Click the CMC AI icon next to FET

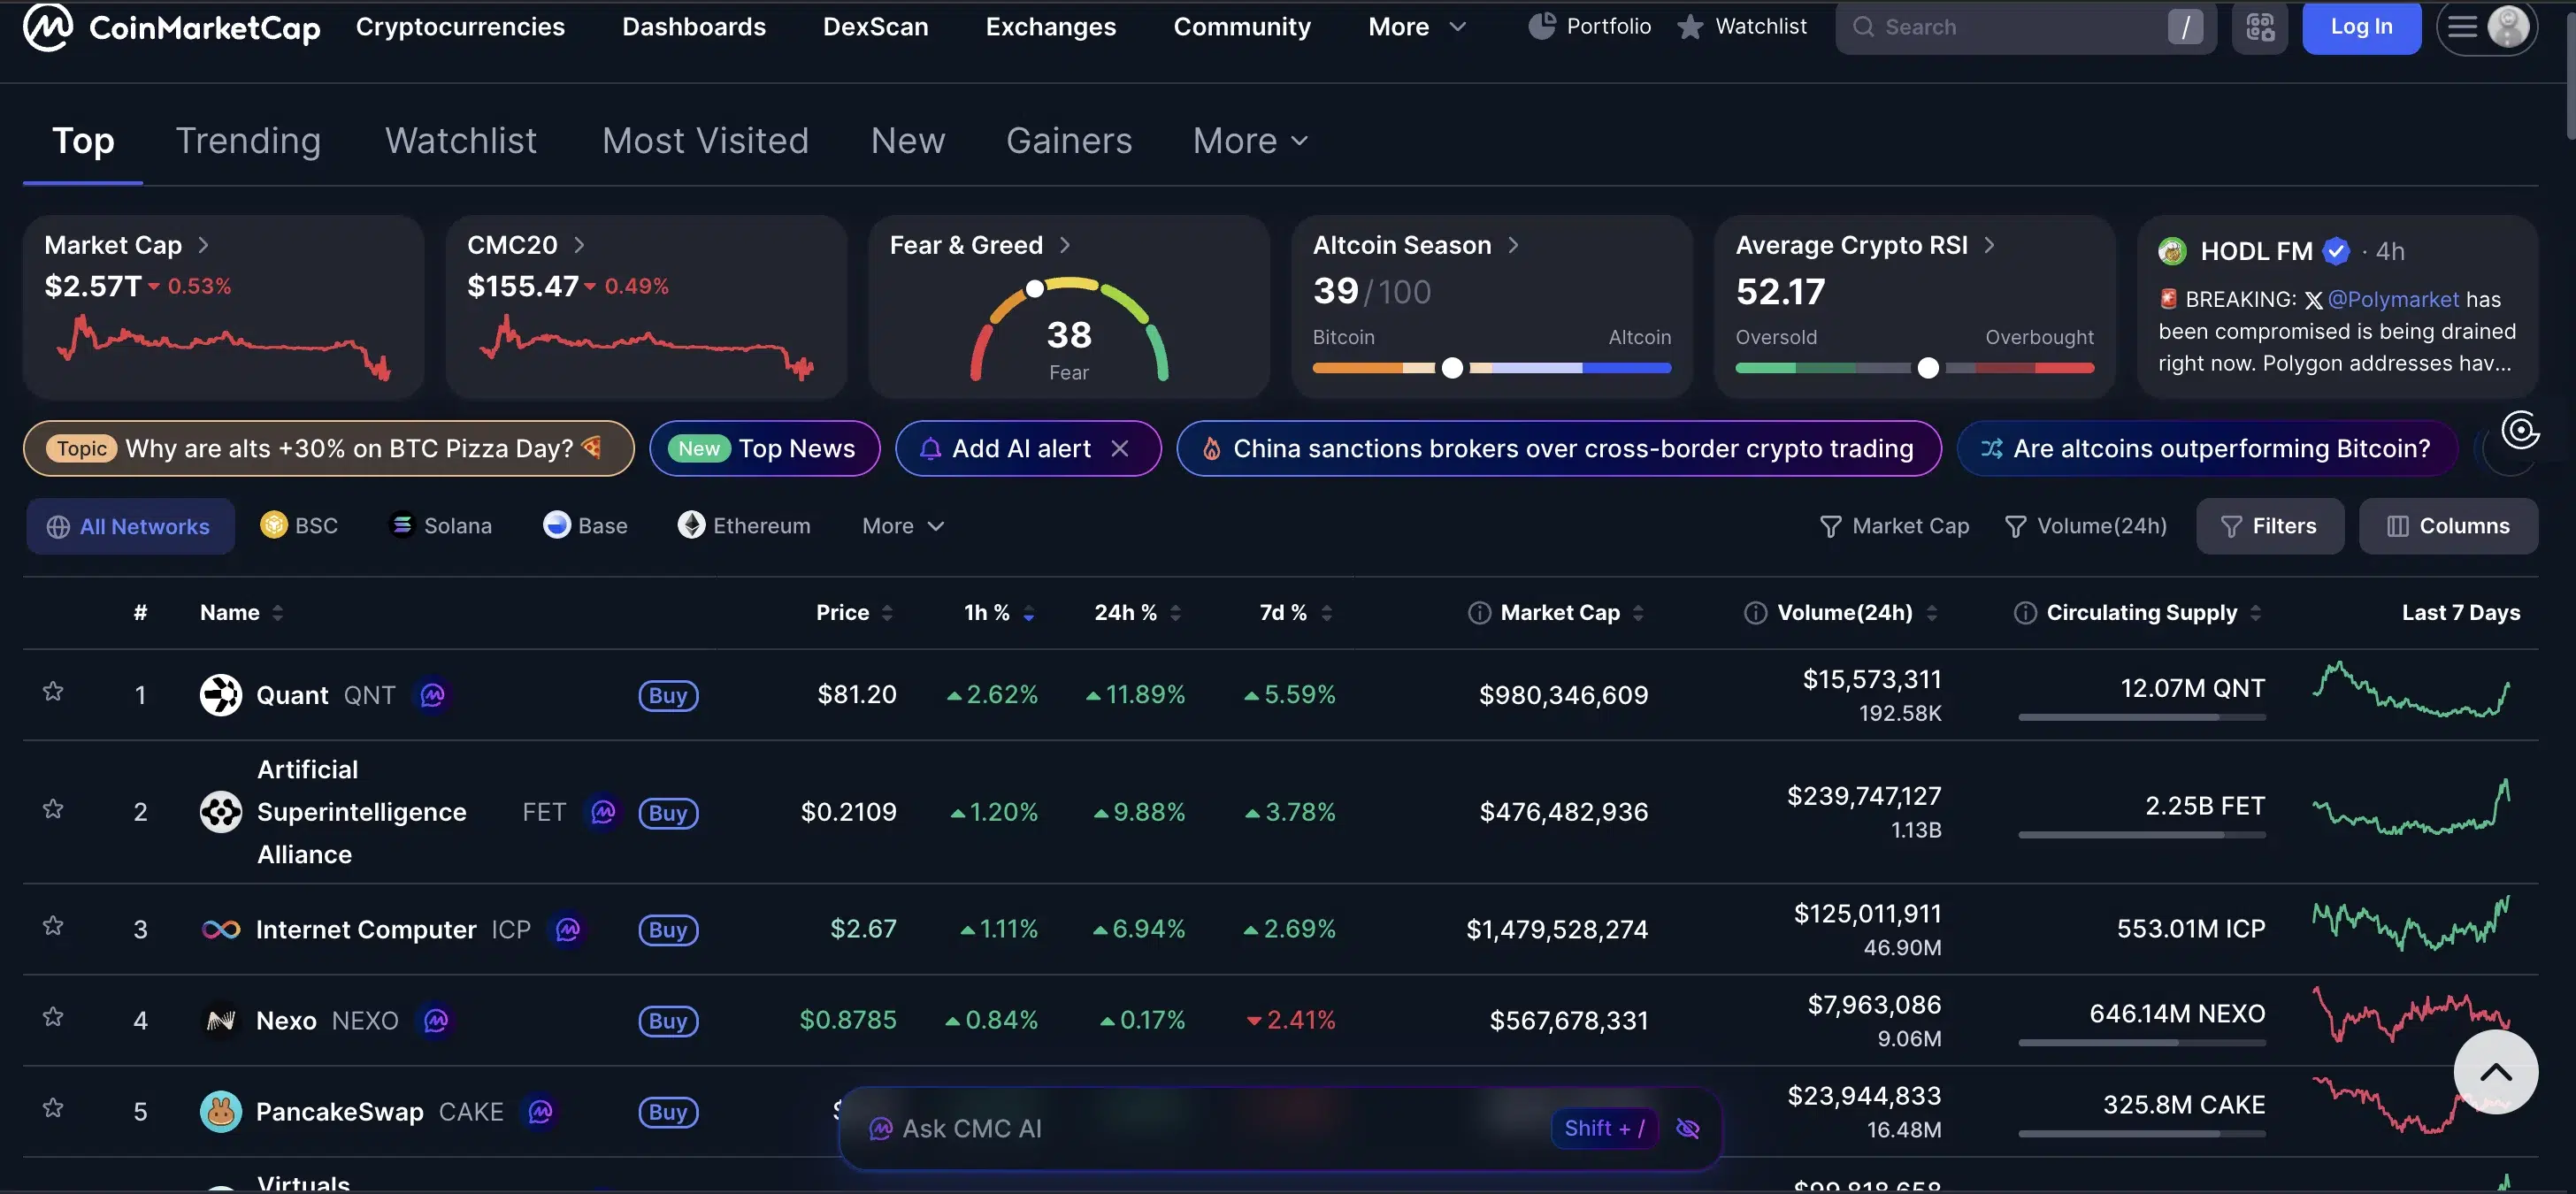[603, 812]
